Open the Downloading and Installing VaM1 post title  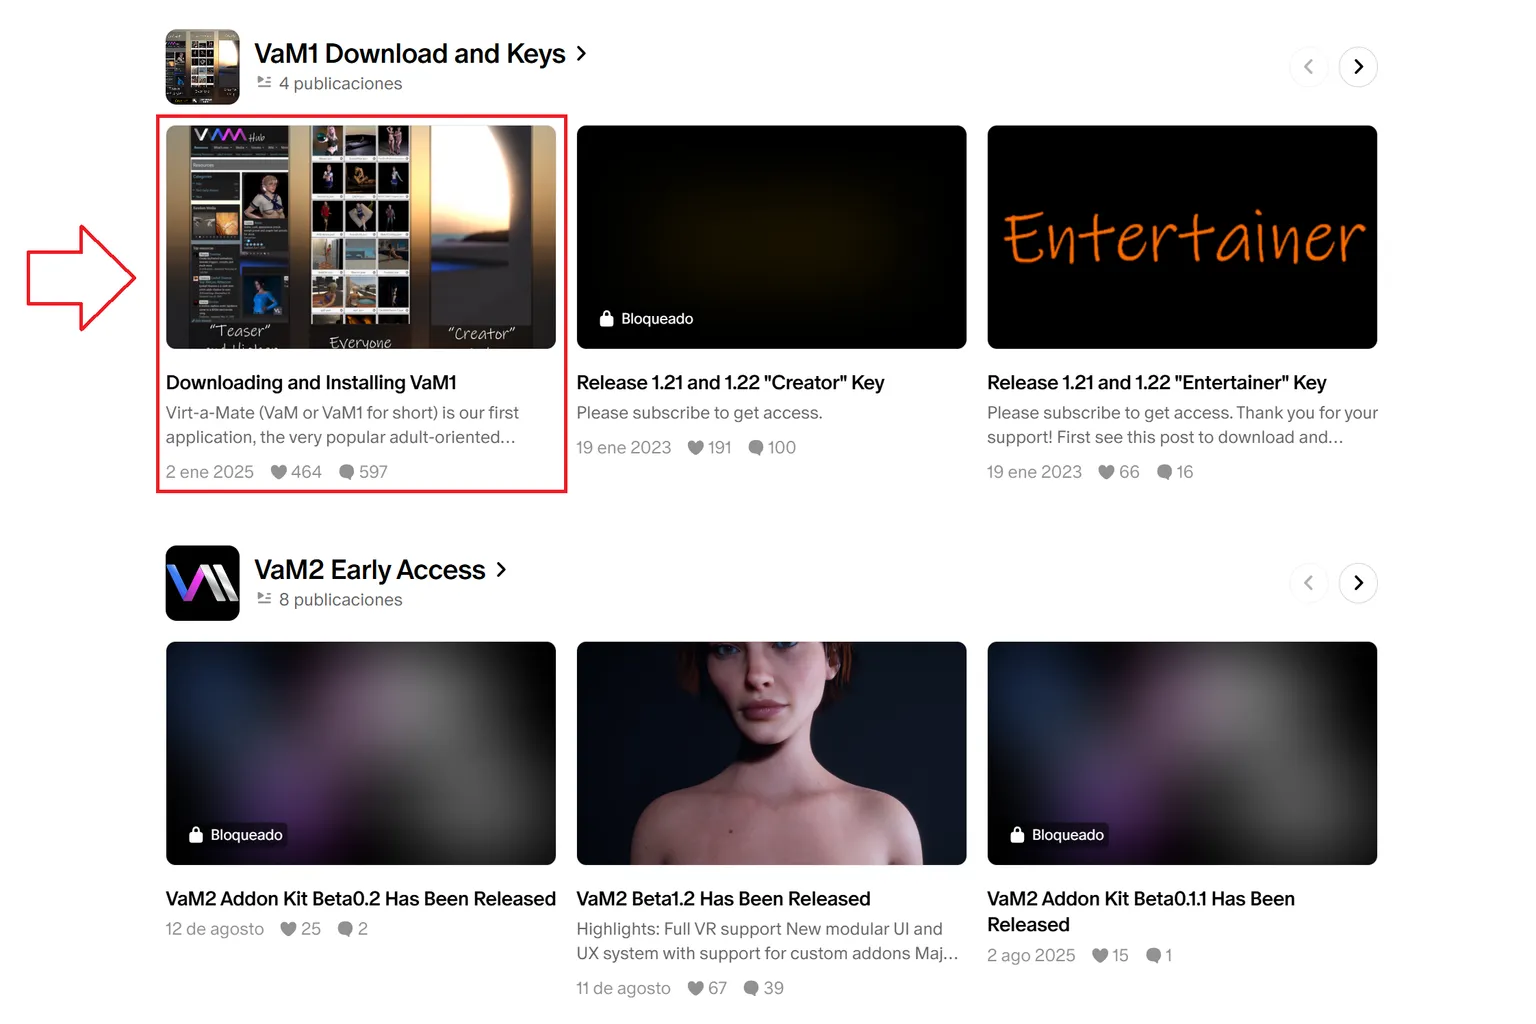pos(311,383)
